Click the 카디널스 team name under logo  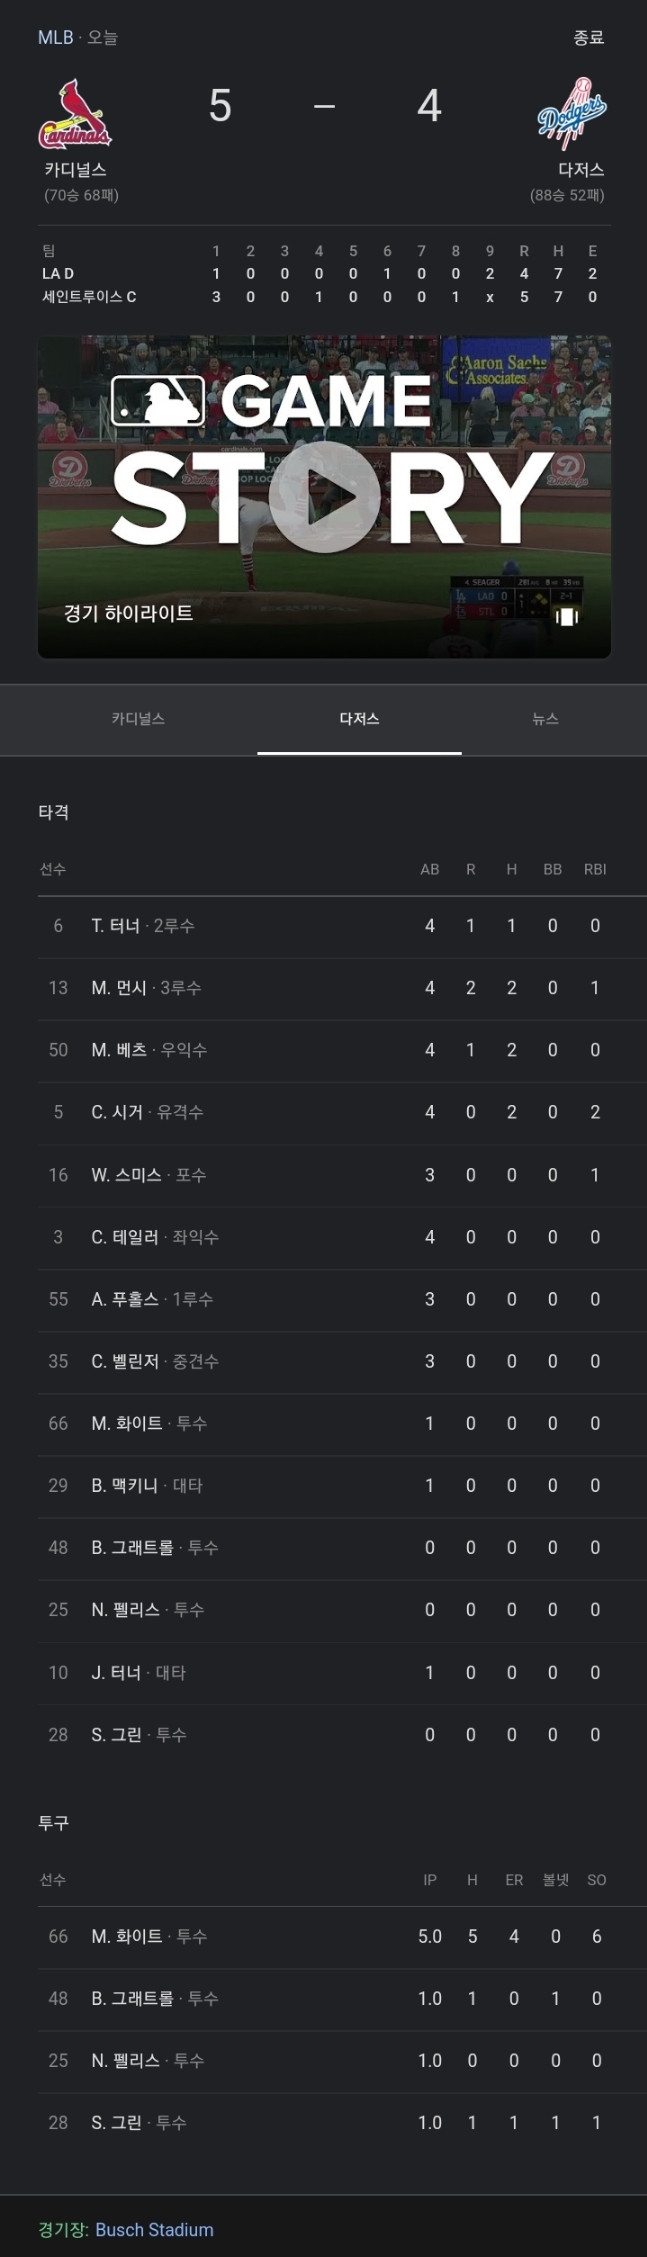(75, 170)
